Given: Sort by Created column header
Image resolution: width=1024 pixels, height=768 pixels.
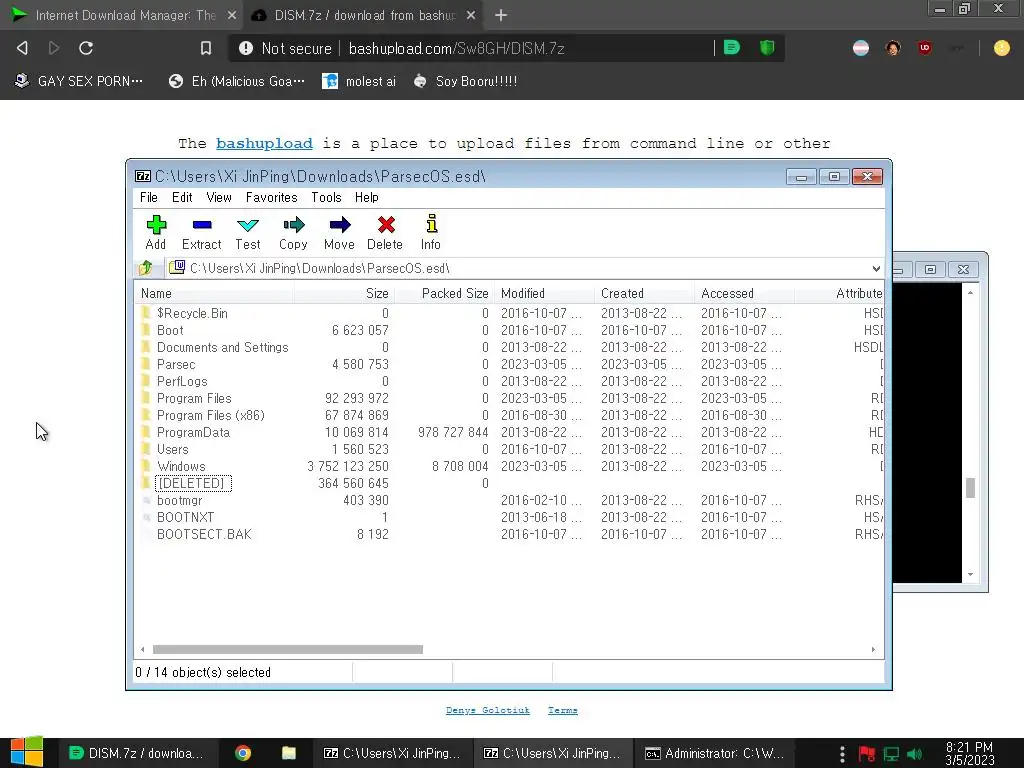Looking at the screenshot, I should 644,293.
